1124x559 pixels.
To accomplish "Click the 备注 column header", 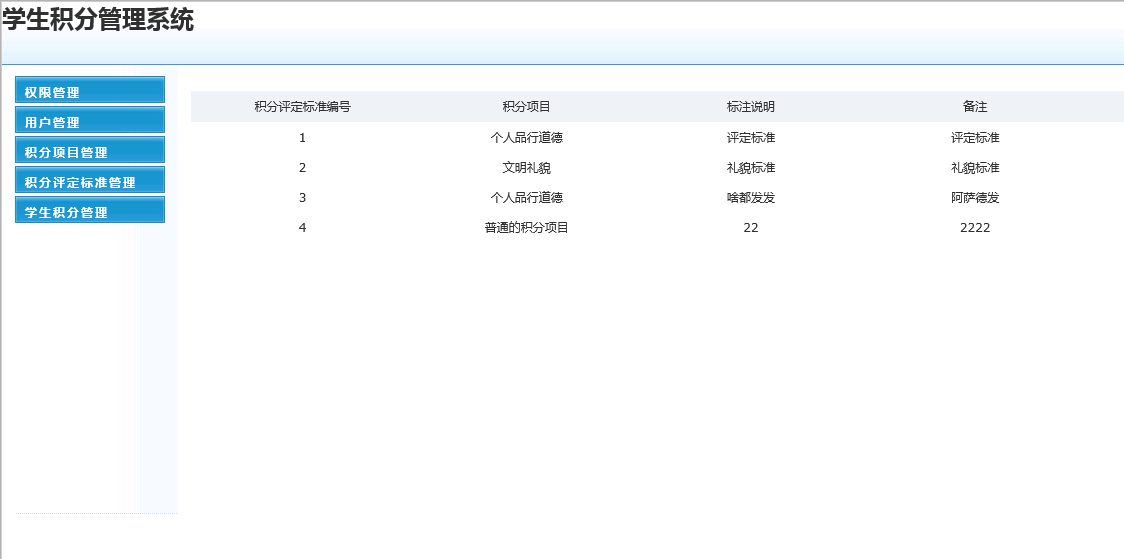I will [975, 107].
